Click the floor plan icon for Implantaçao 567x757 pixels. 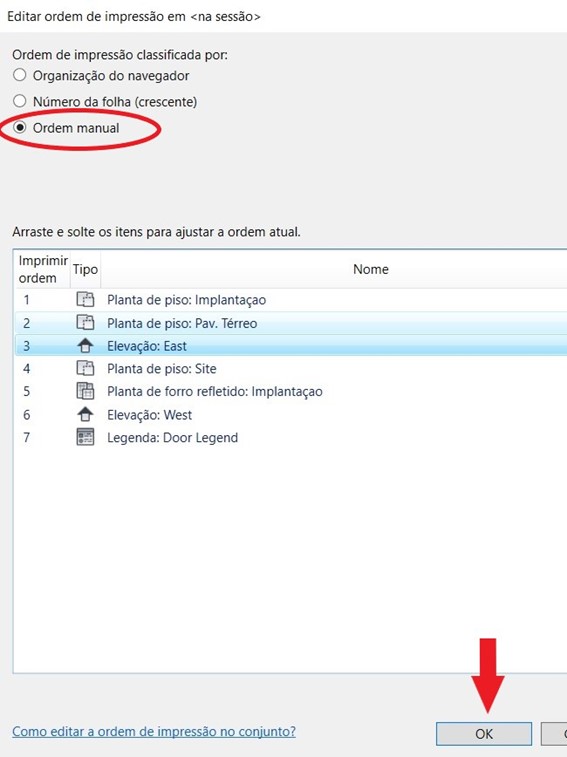point(85,300)
